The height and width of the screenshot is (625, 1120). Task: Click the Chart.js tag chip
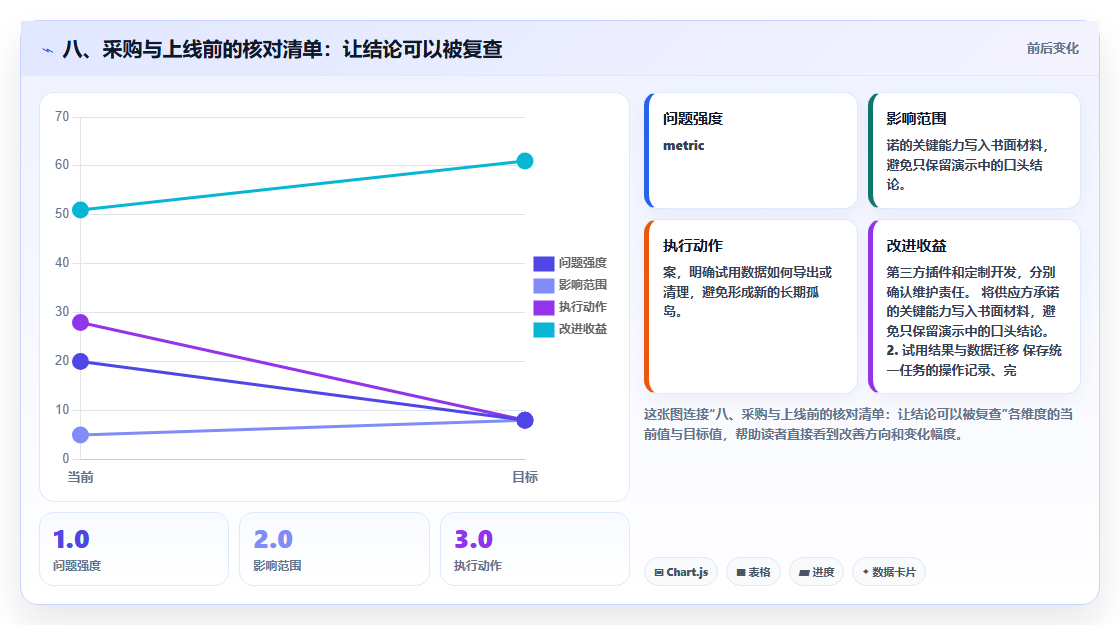[681, 572]
